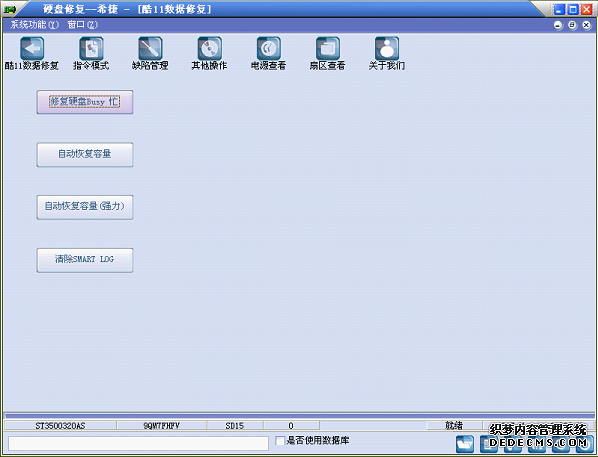Click the open-folder icon in bottom bar
The image size is (598, 457).
465,444
